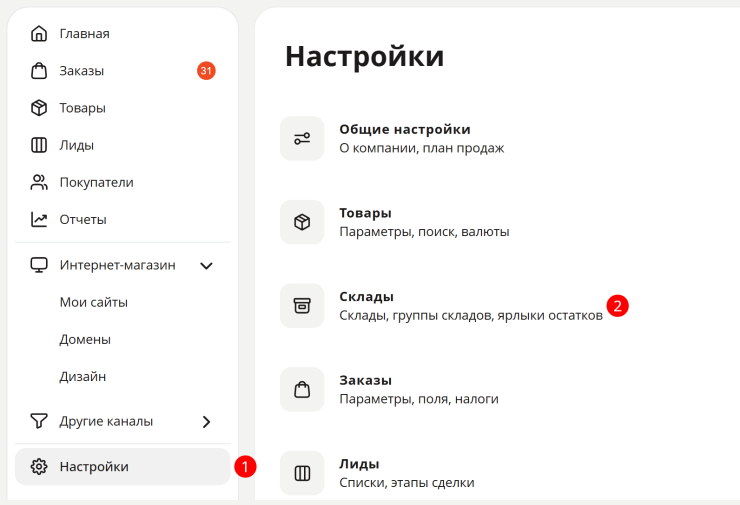Open the Склады settings heading
This screenshot has width=740, height=505.
click(366, 296)
